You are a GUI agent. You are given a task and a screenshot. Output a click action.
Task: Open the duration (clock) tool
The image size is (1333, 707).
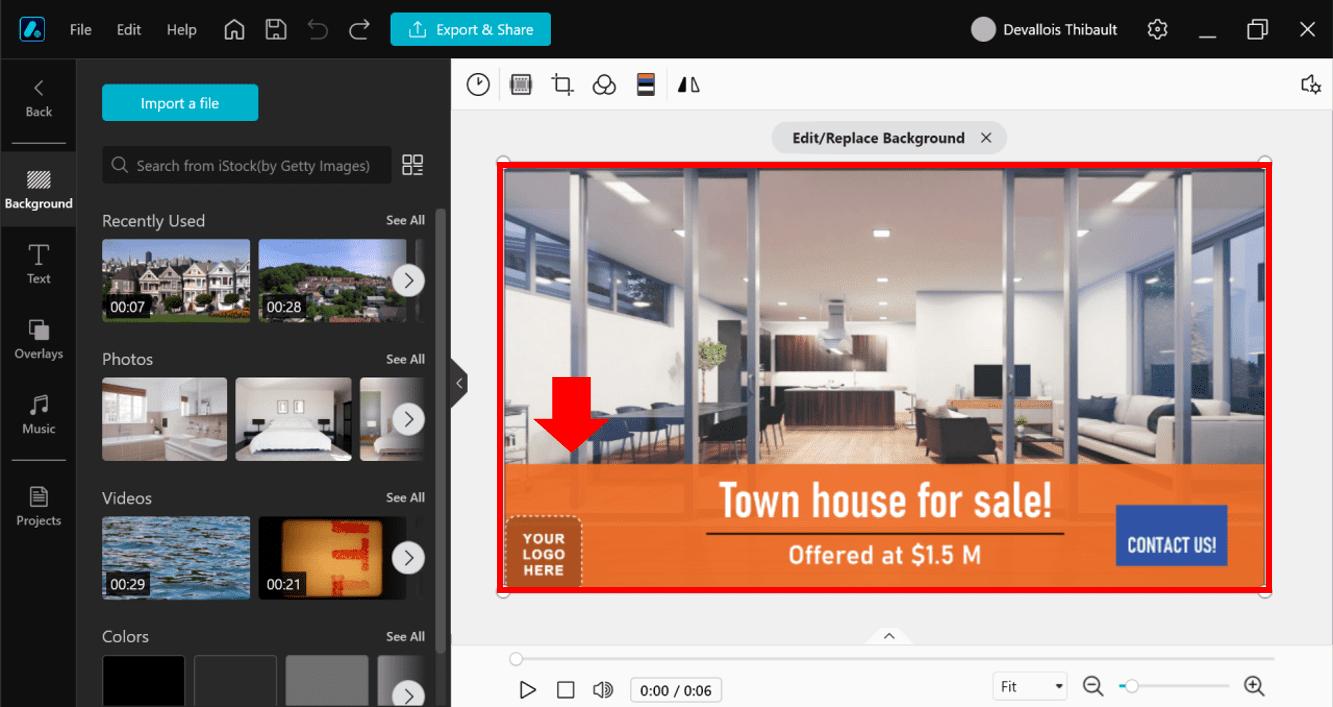pos(478,84)
